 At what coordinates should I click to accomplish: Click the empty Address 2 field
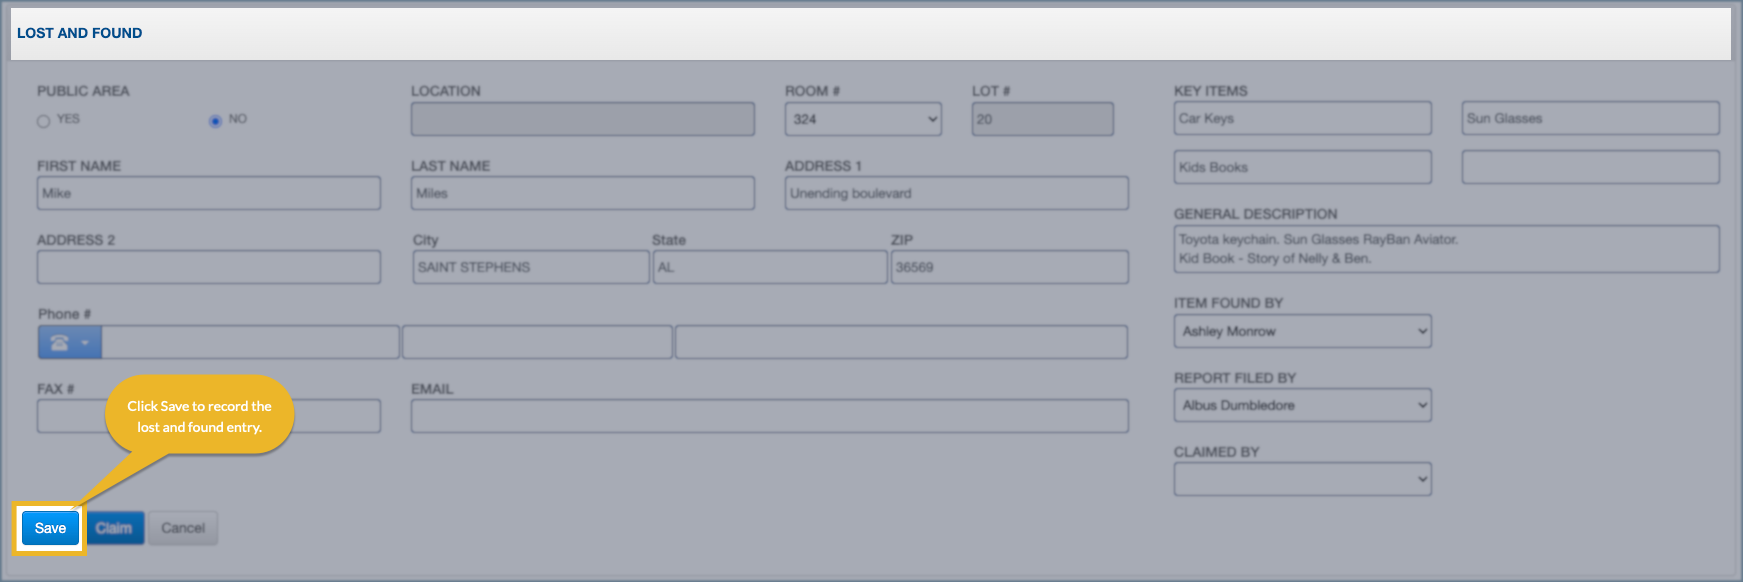coord(208,267)
